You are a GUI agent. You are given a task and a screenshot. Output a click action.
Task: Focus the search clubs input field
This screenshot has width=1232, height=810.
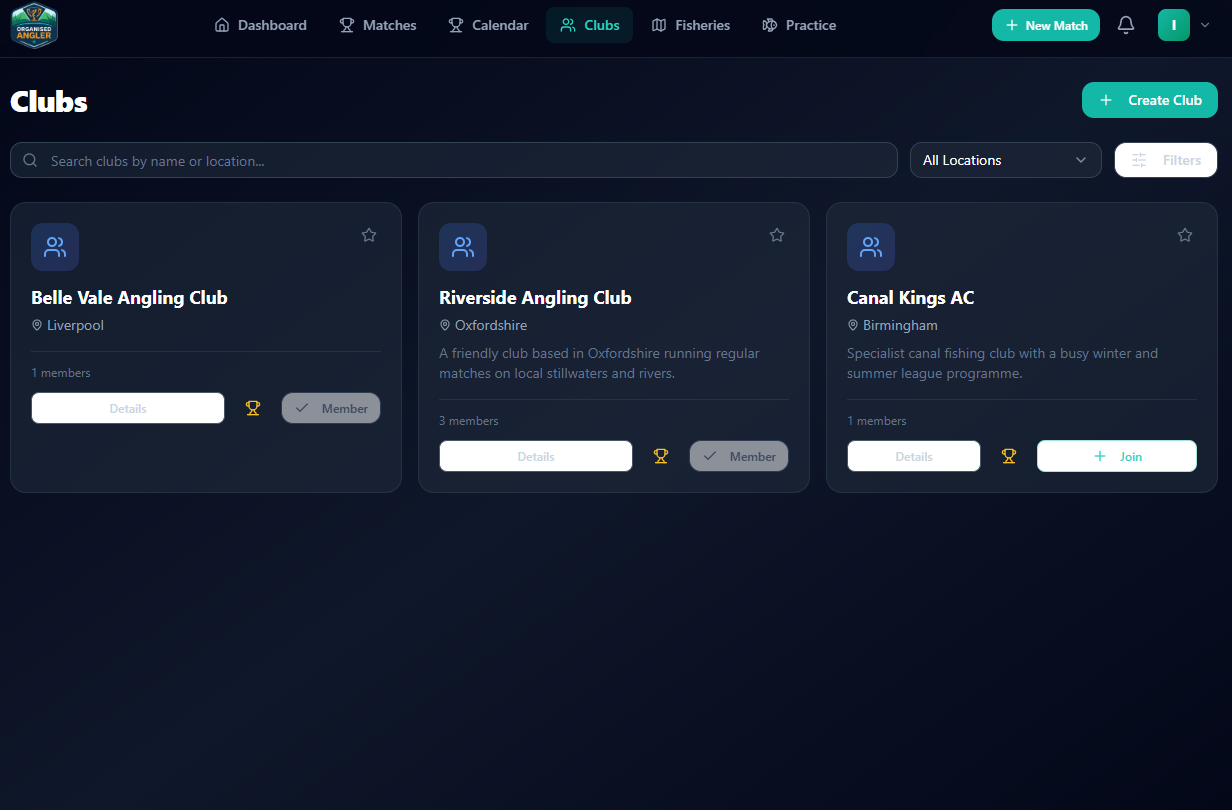(x=460, y=160)
